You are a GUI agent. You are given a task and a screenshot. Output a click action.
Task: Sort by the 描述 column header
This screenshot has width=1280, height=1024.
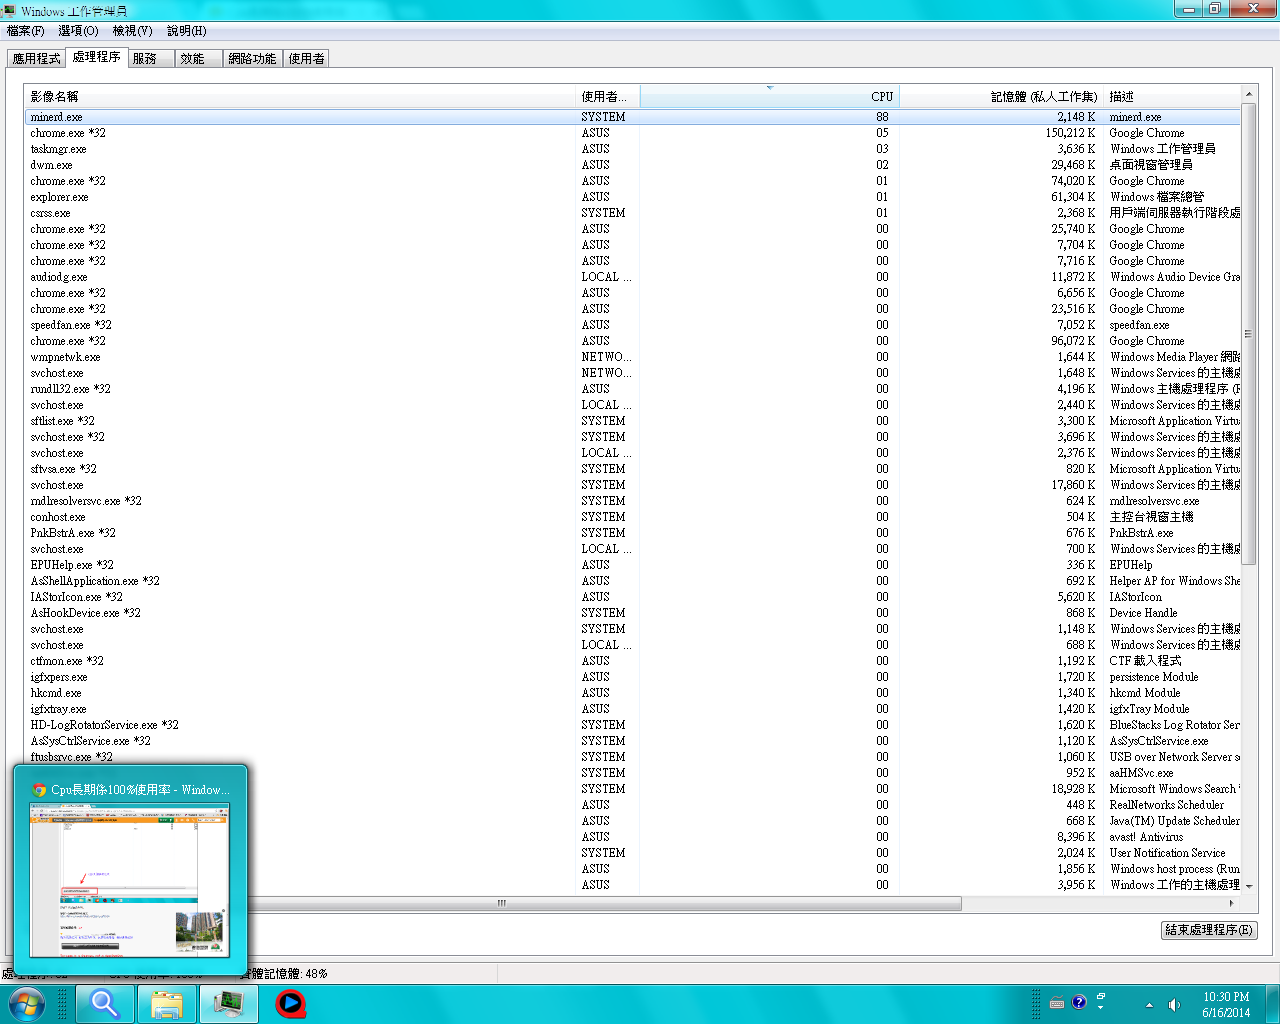pos(1171,97)
